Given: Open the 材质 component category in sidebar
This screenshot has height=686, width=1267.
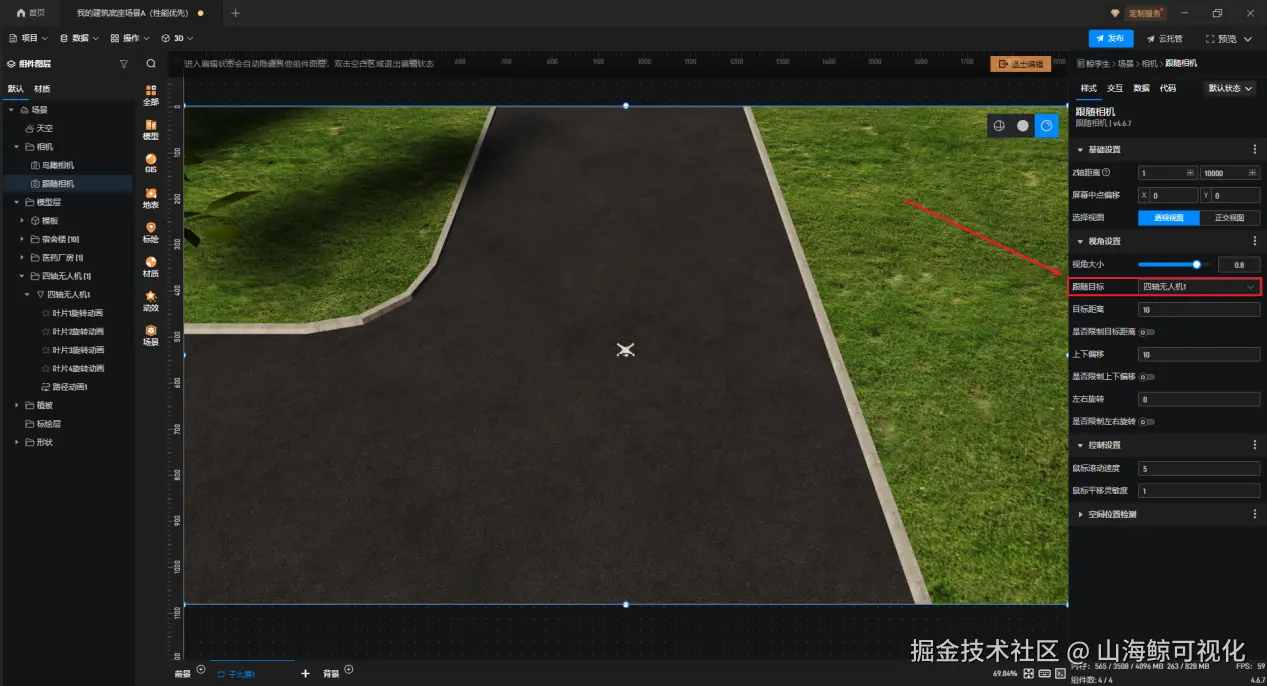Looking at the screenshot, I should click(151, 267).
